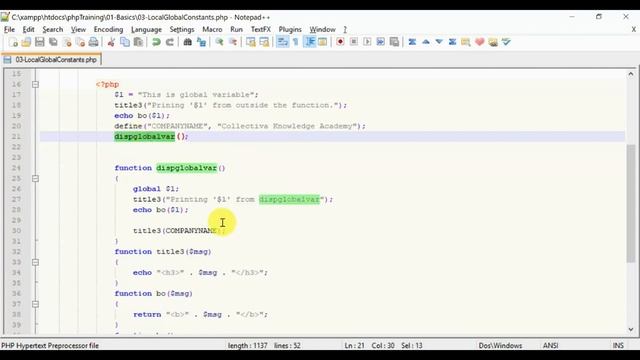Undo the last edit with green arrow
Image resolution: width=640 pixels, height=360 pixels.
(156, 42)
